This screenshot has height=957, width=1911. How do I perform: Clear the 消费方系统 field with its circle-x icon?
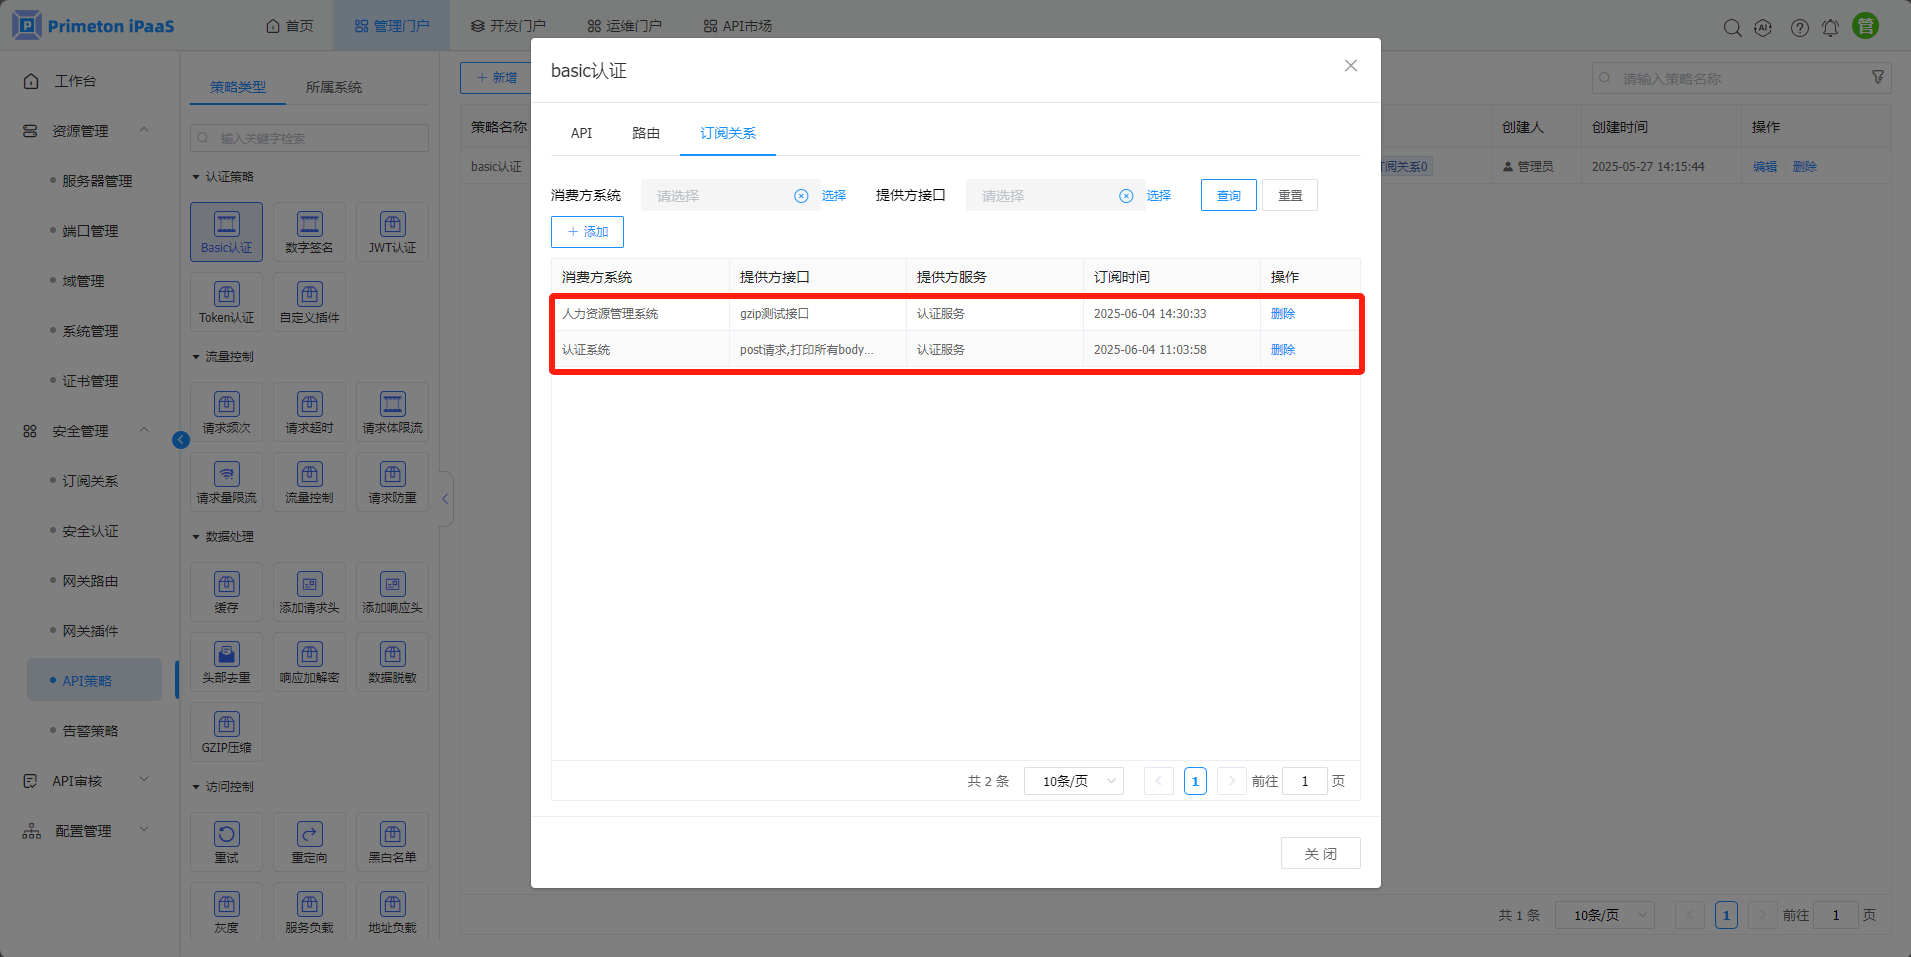(801, 196)
